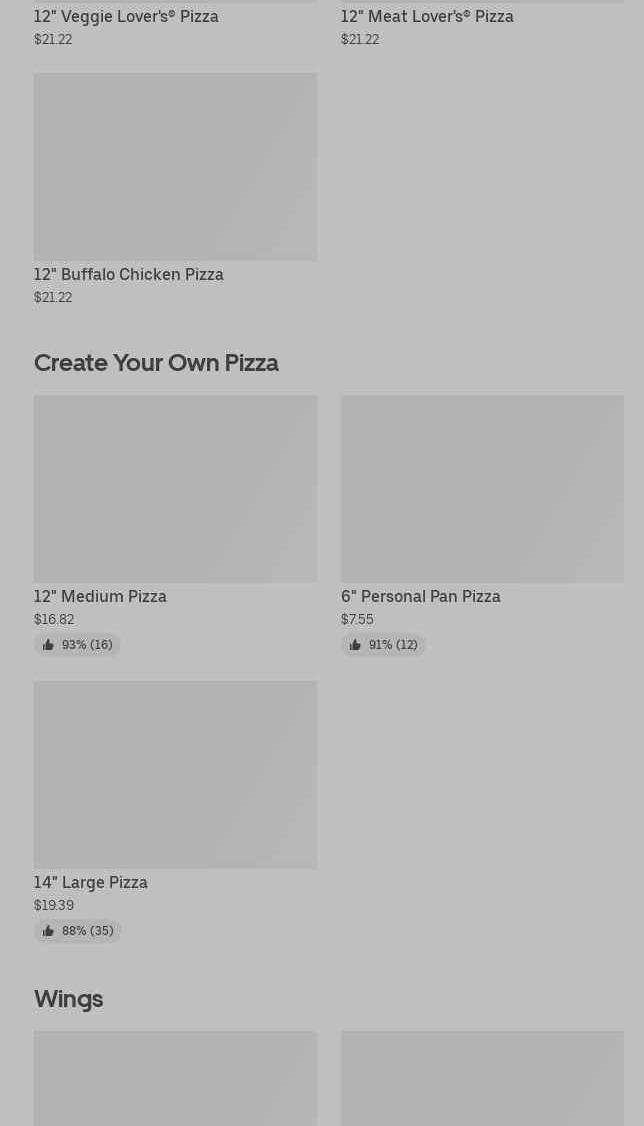The width and height of the screenshot is (644, 1126).
Task: Open 12" Medium Pizza image
Action: point(175,488)
